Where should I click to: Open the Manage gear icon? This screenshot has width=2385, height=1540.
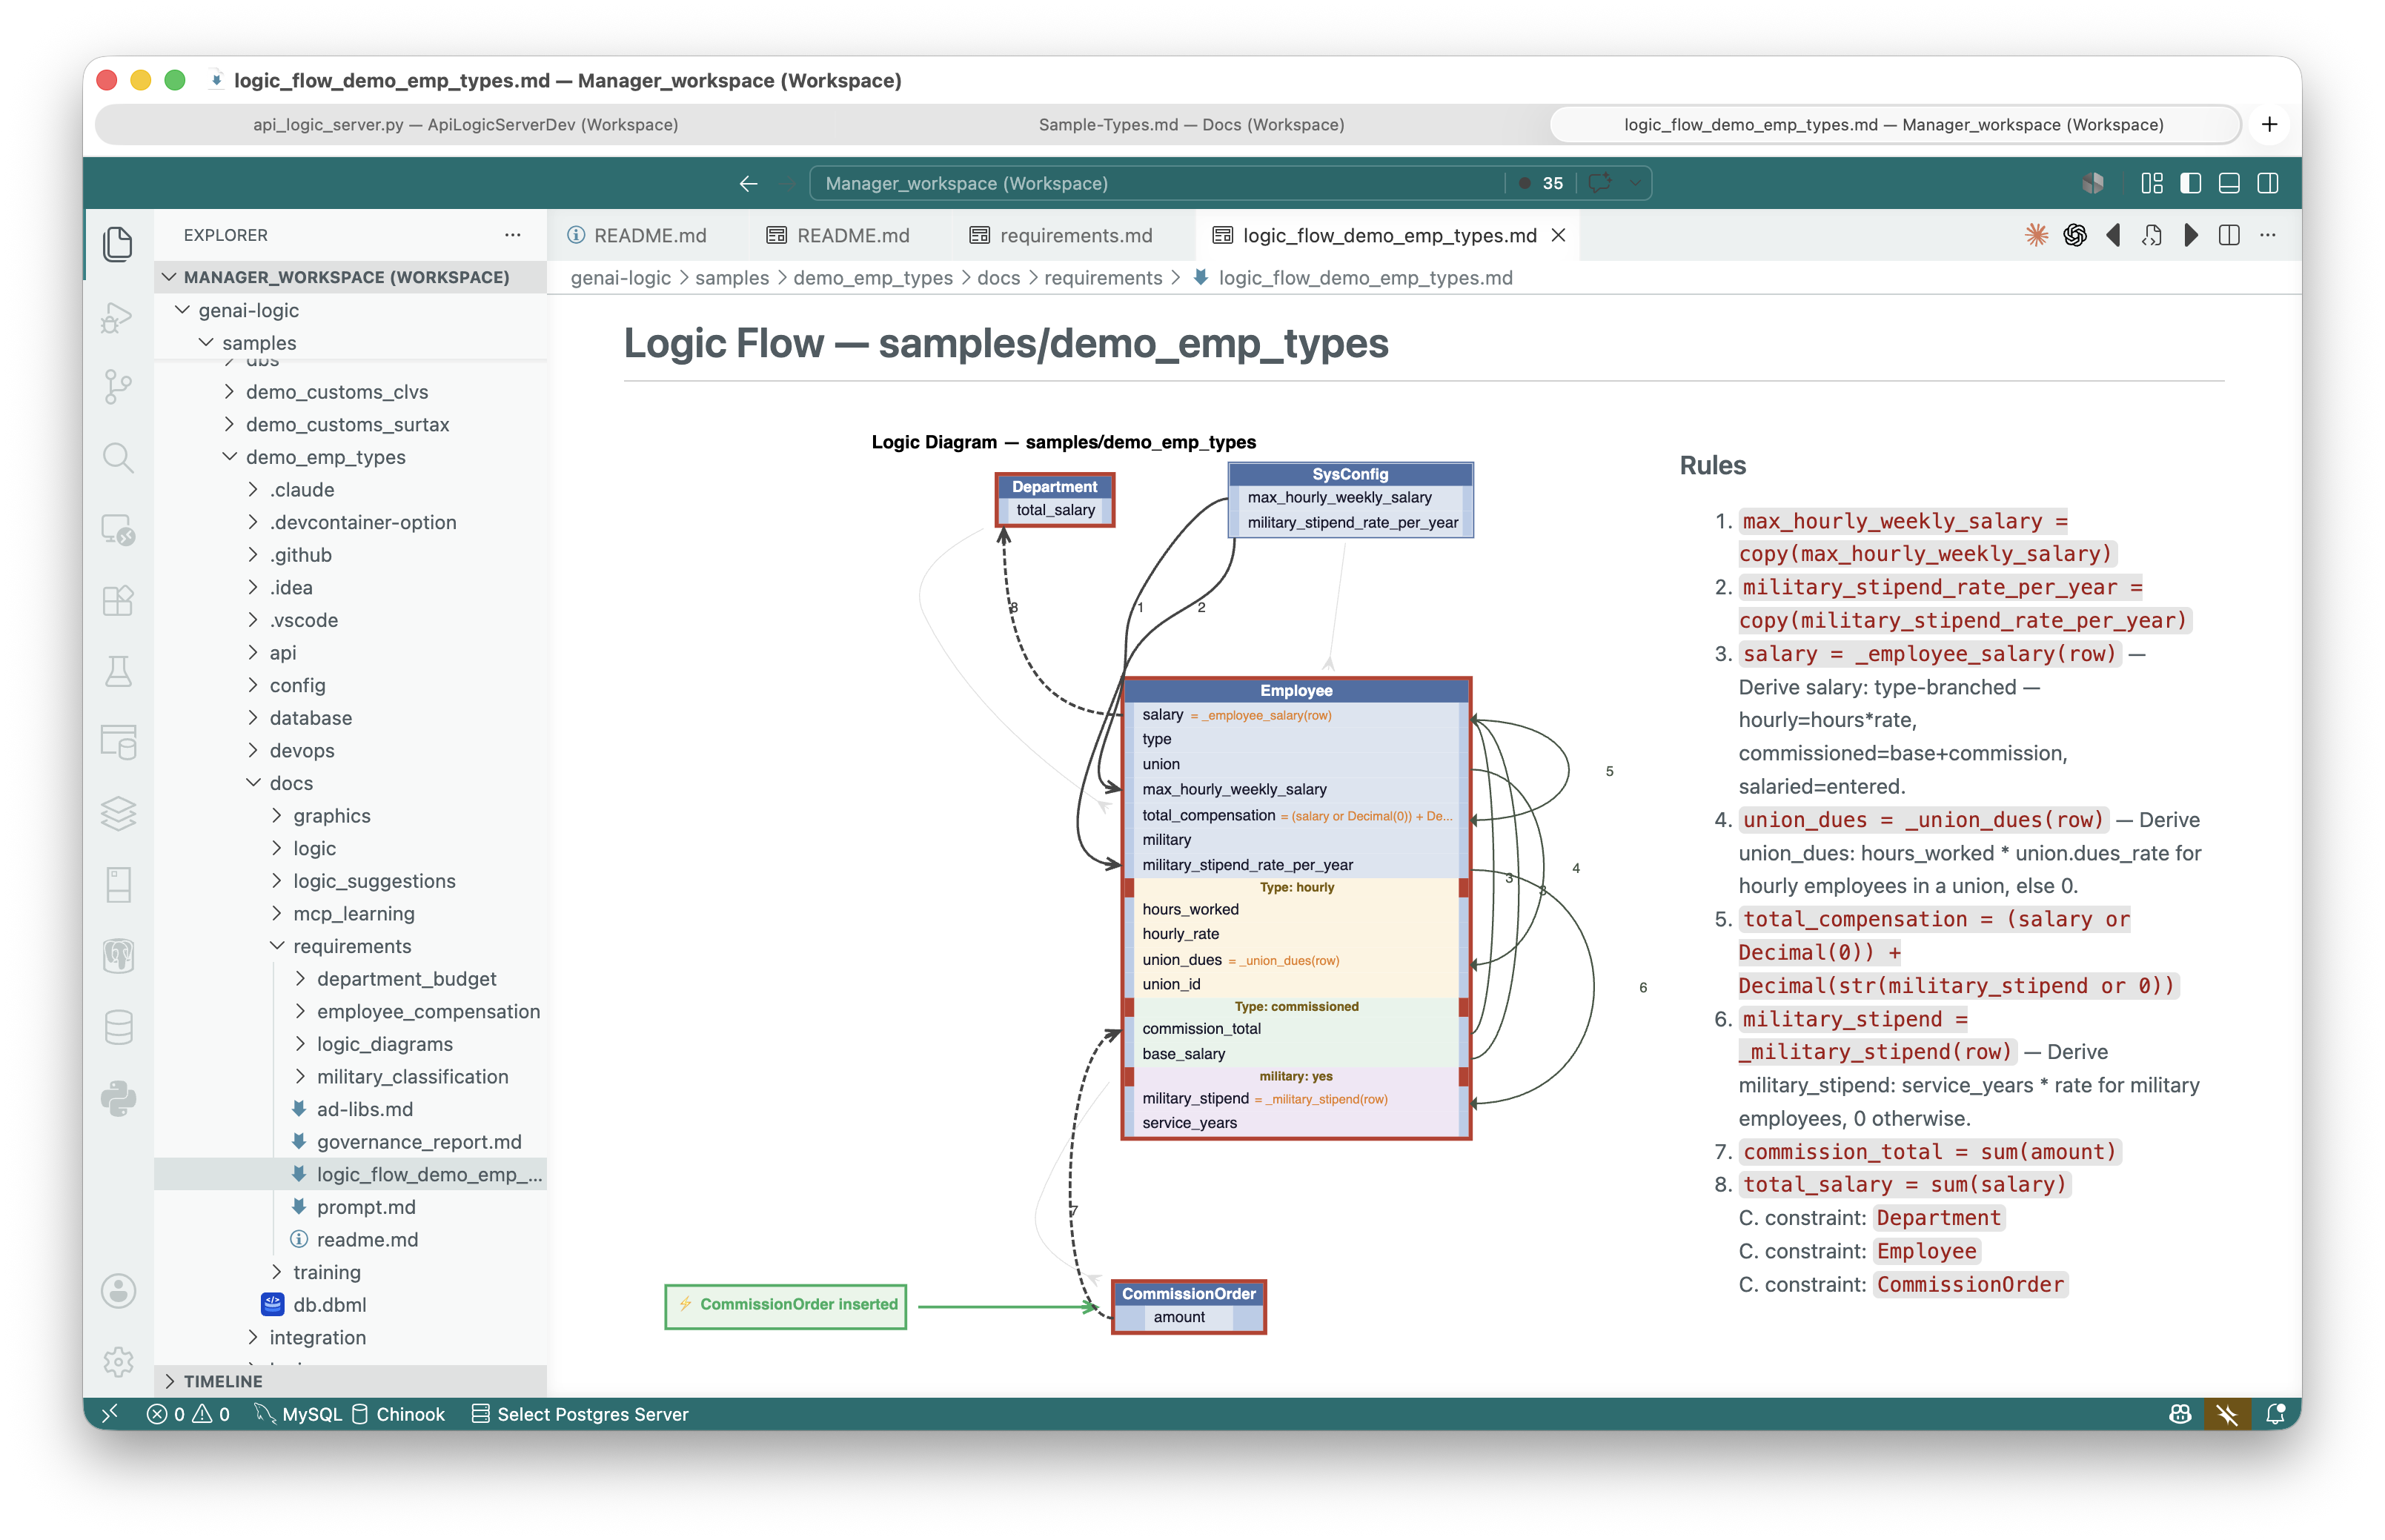pyautogui.click(x=118, y=1361)
